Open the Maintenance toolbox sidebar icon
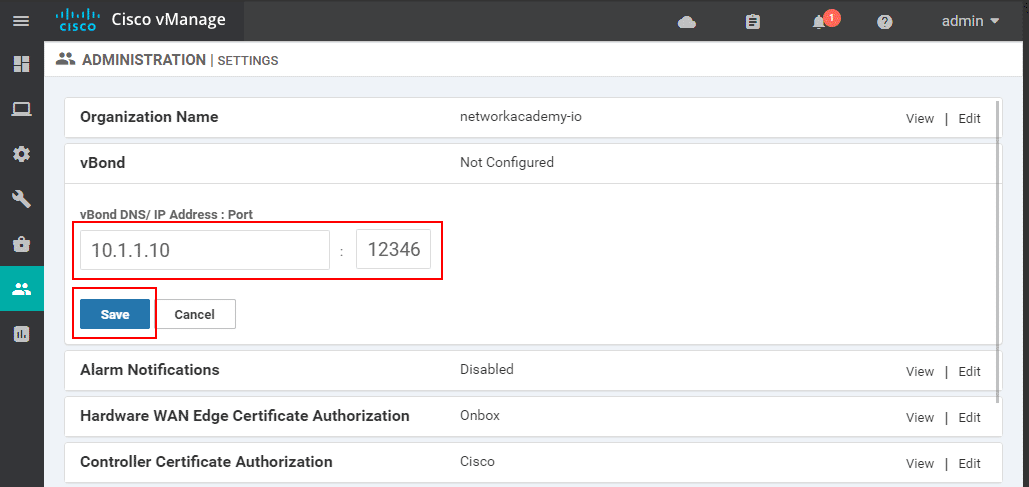1029x487 pixels. click(x=21, y=244)
